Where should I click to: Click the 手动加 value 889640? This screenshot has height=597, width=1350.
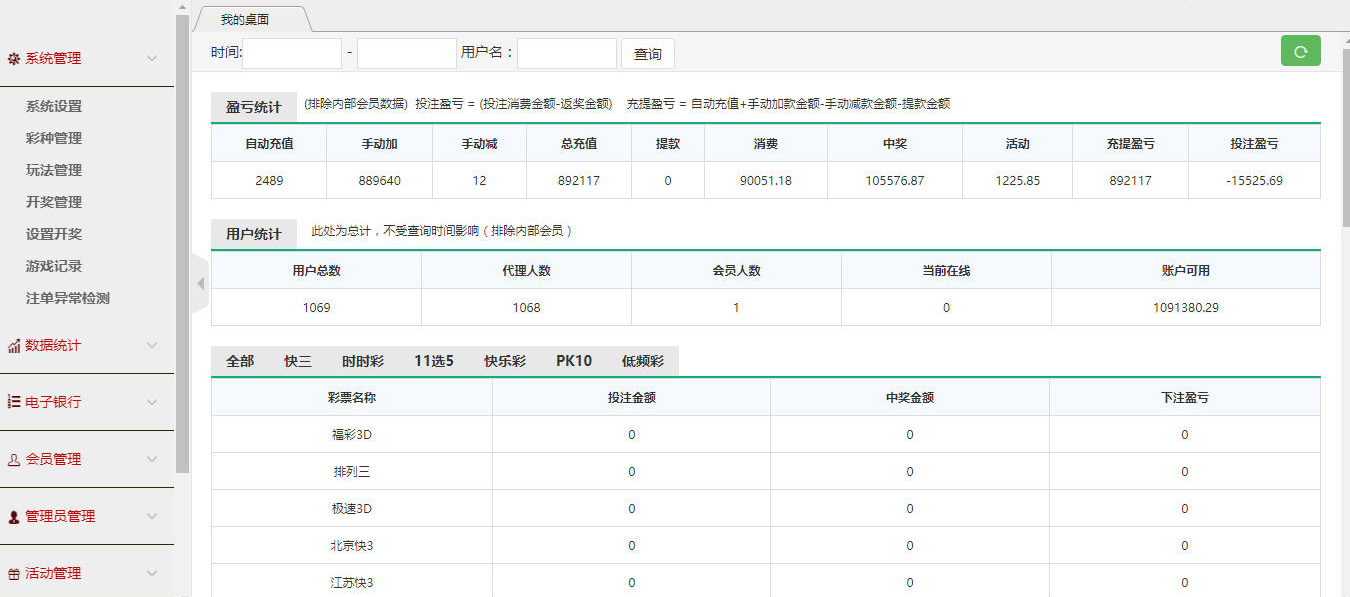click(x=379, y=181)
